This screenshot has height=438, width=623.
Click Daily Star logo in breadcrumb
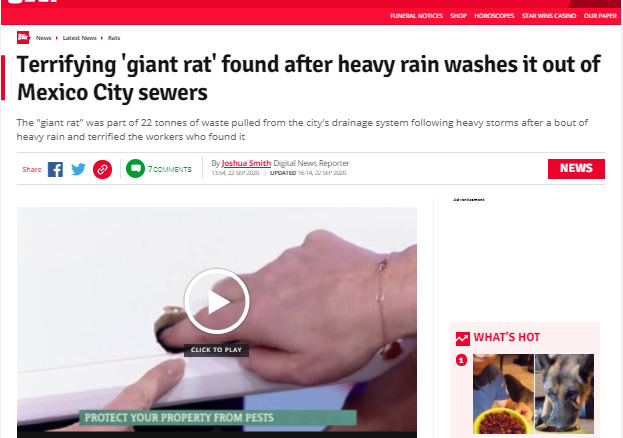[x=23, y=37]
